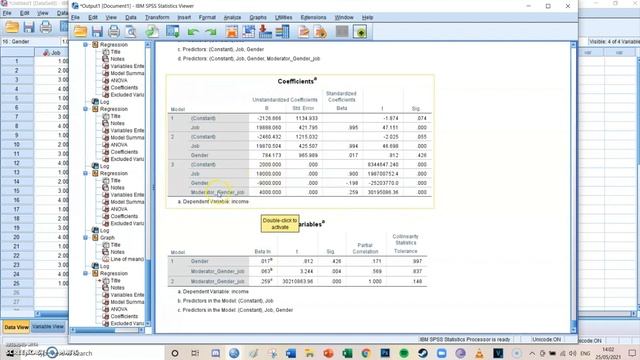The height and width of the screenshot is (360, 640).
Task: Open Microsoft Word from the taskbar
Action: 291,353
